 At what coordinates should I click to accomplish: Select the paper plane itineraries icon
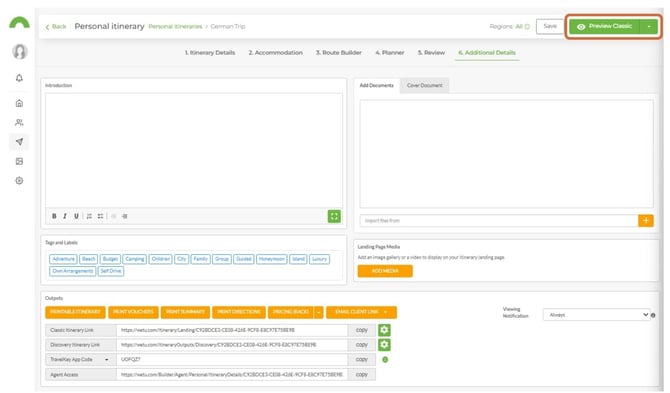click(19, 142)
